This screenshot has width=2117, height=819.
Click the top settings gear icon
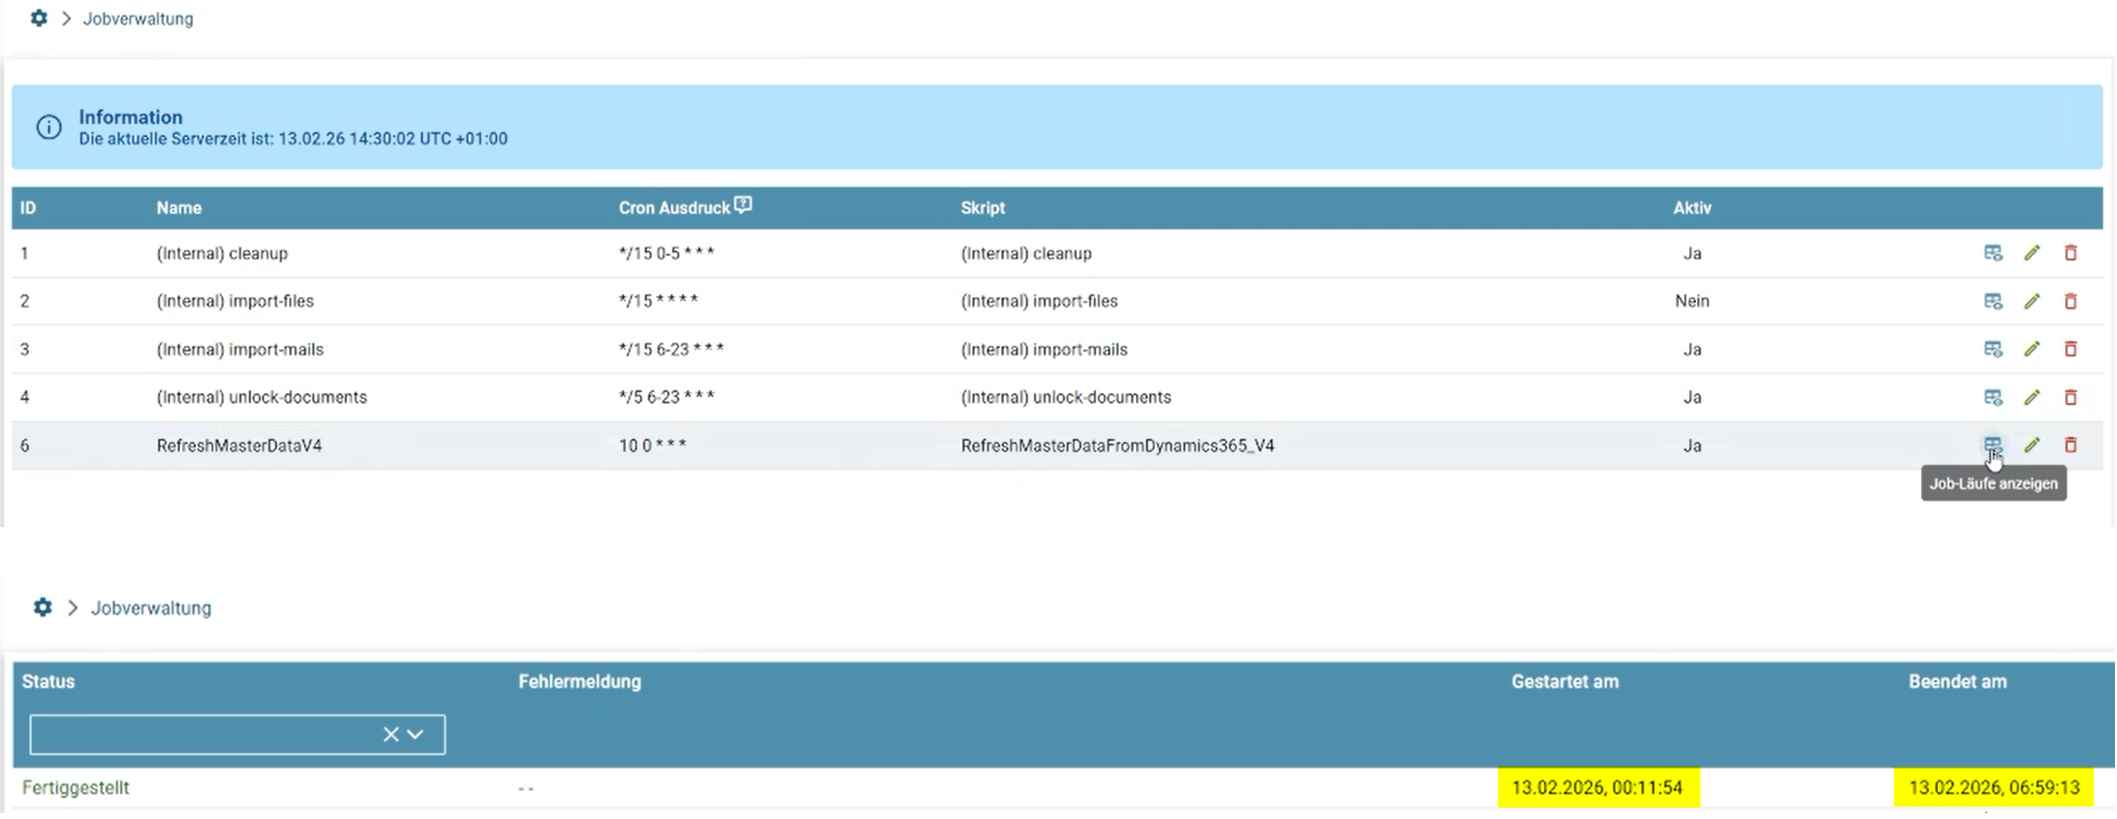click(39, 18)
